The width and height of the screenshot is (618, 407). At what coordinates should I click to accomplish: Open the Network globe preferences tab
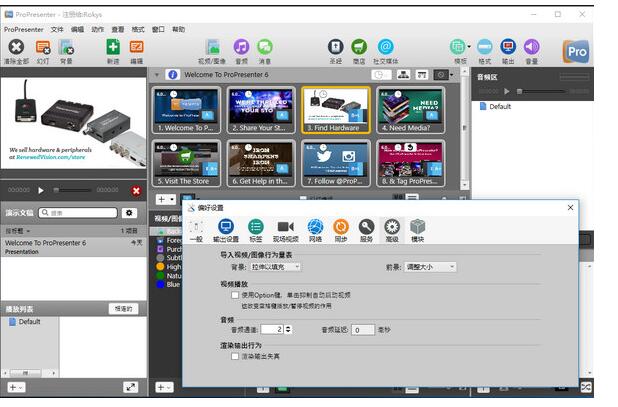[x=315, y=230]
